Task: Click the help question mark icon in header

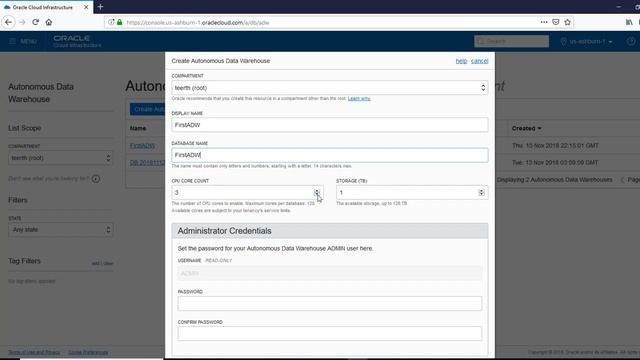Action: (x=631, y=41)
